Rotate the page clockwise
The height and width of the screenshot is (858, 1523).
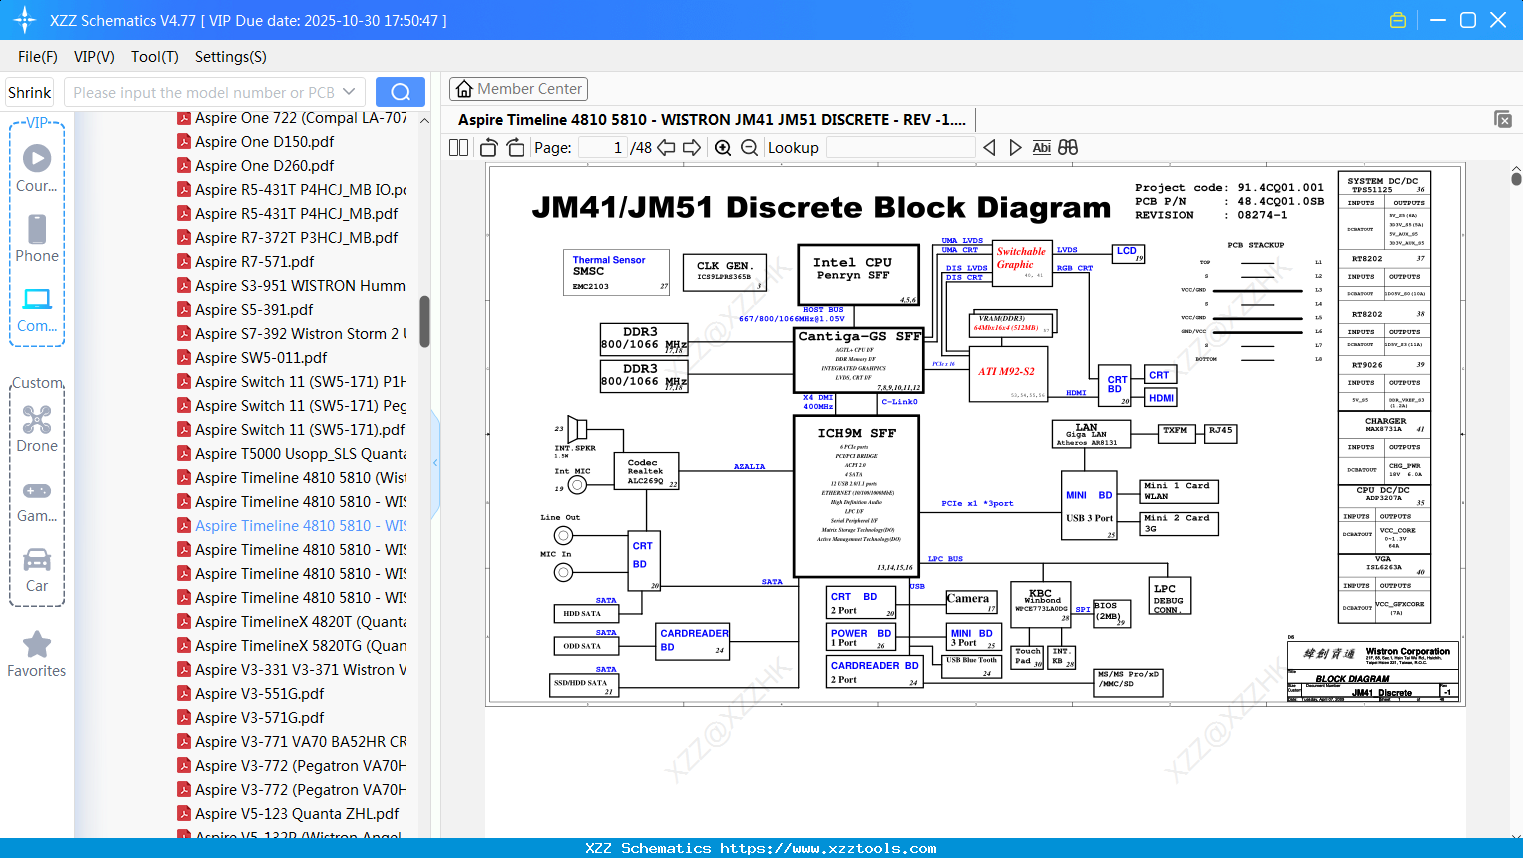click(x=516, y=147)
